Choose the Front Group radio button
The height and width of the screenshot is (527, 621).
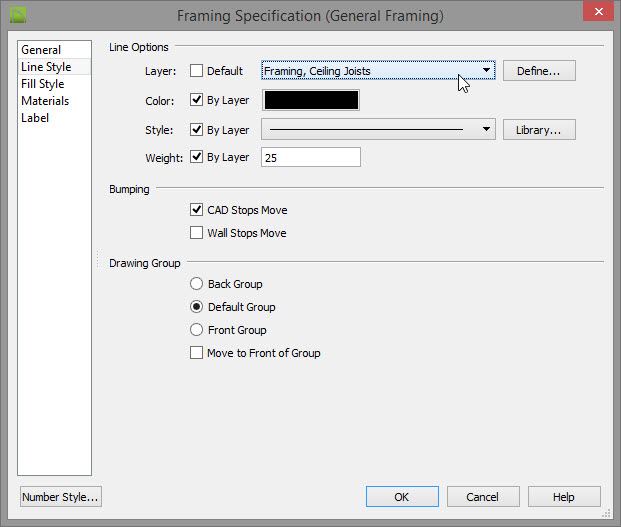[x=196, y=329]
